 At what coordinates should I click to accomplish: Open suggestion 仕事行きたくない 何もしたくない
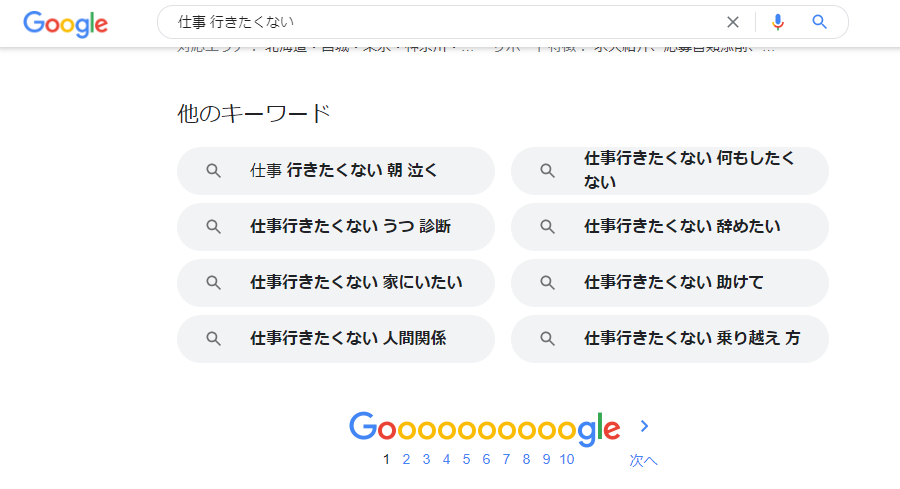point(670,171)
